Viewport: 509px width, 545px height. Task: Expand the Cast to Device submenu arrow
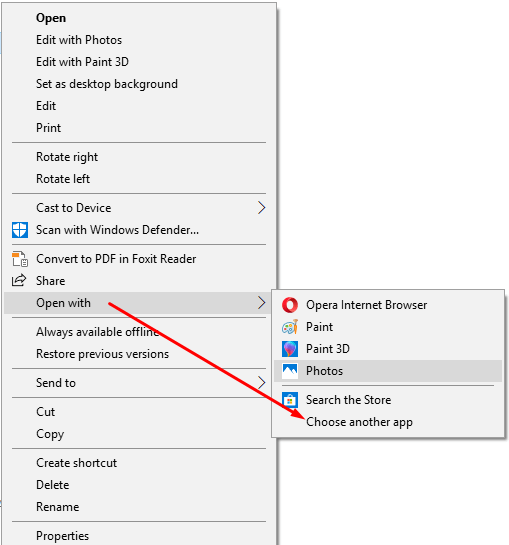pyautogui.click(x=262, y=208)
